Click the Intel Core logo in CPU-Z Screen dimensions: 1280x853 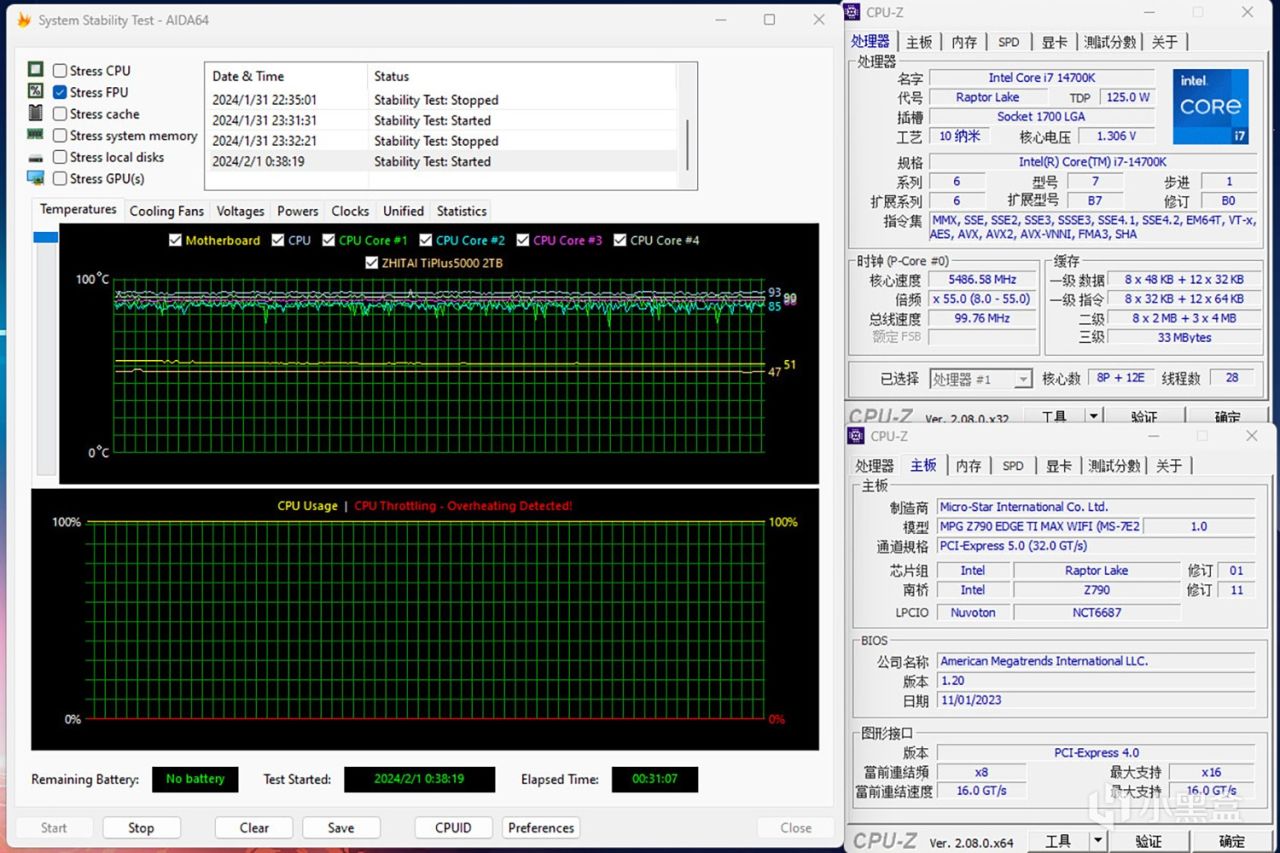(1210, 105)
